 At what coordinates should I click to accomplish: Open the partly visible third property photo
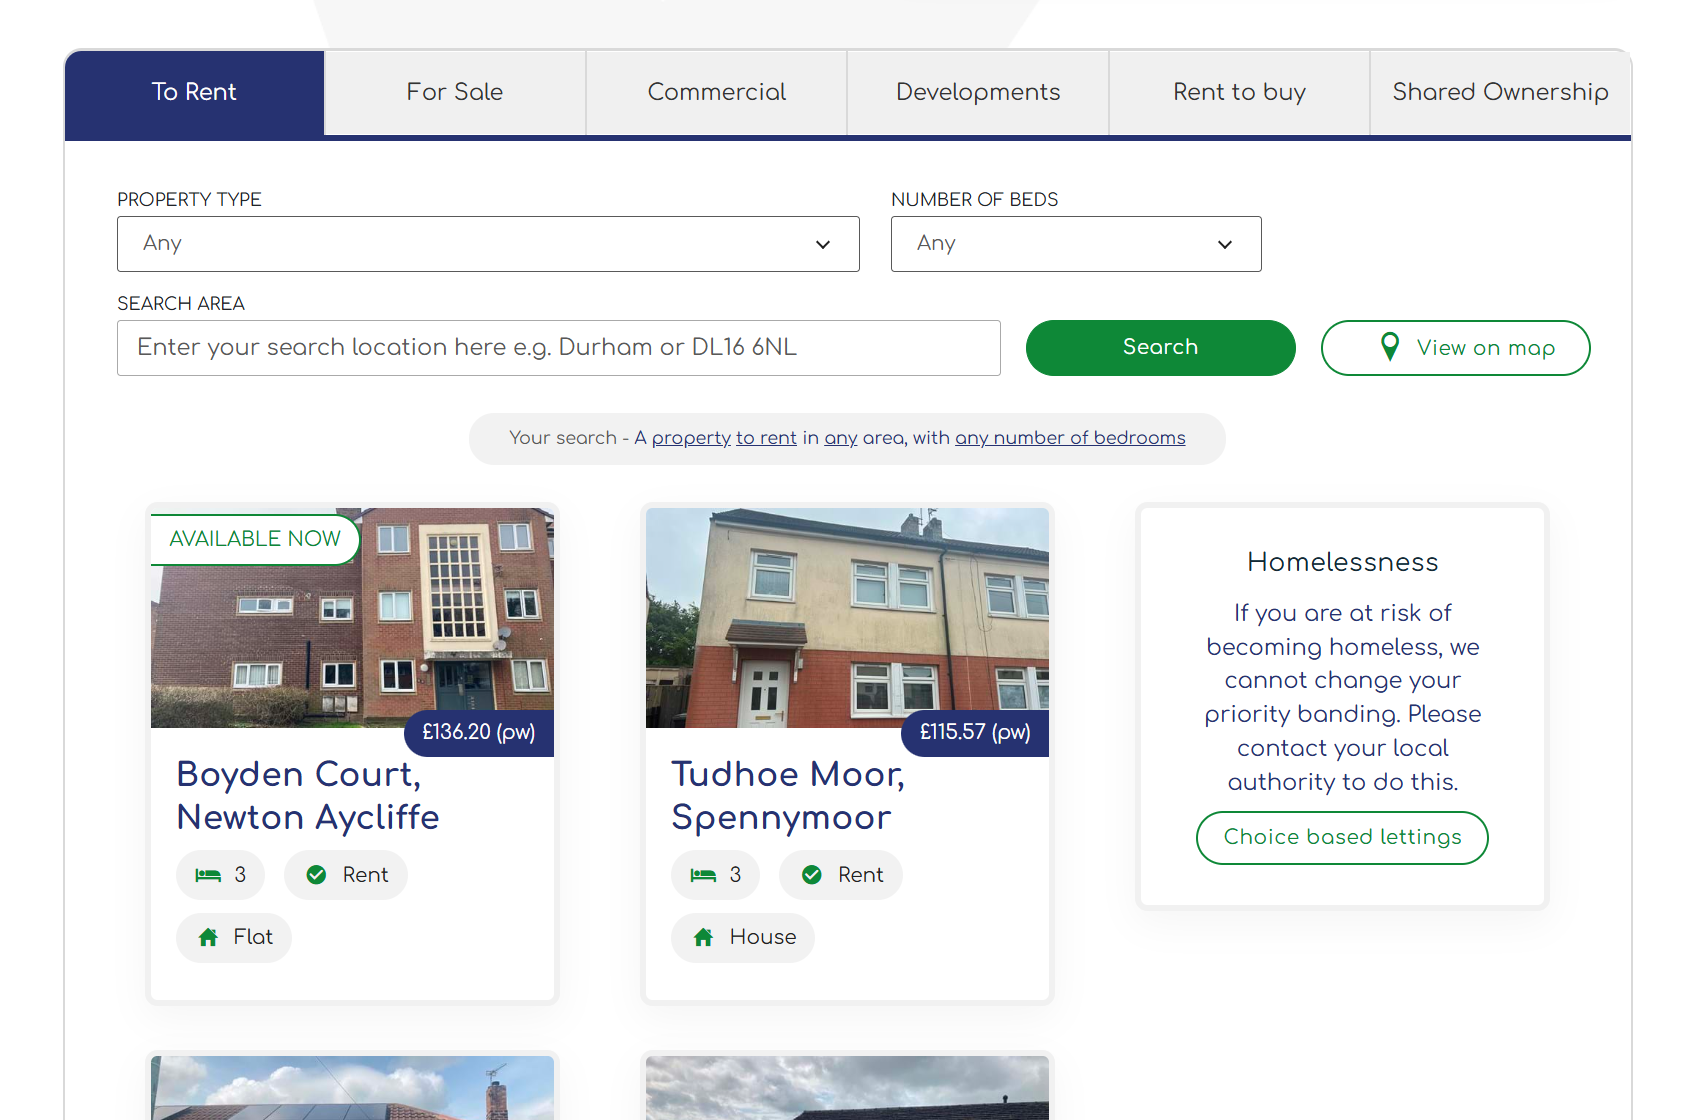pyautogui.click(x=352, y=1088)
